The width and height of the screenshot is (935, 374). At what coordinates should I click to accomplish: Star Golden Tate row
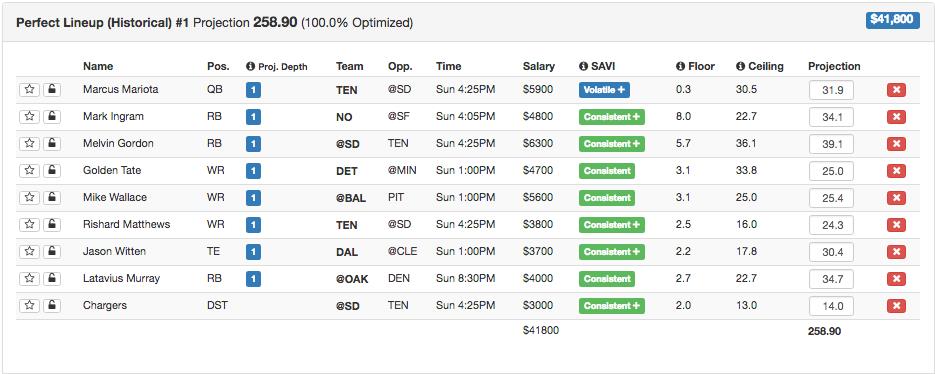29,171
